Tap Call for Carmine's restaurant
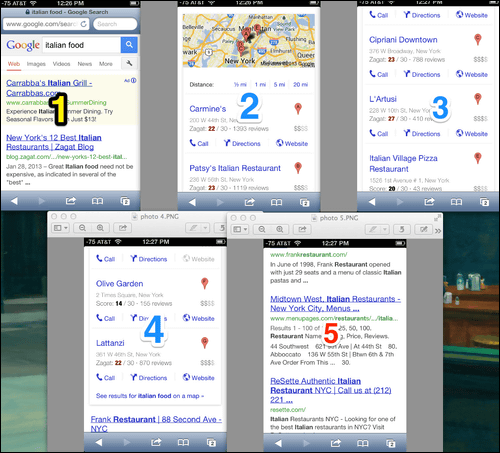This screenshot has width=500, height=453. point(199,143)
